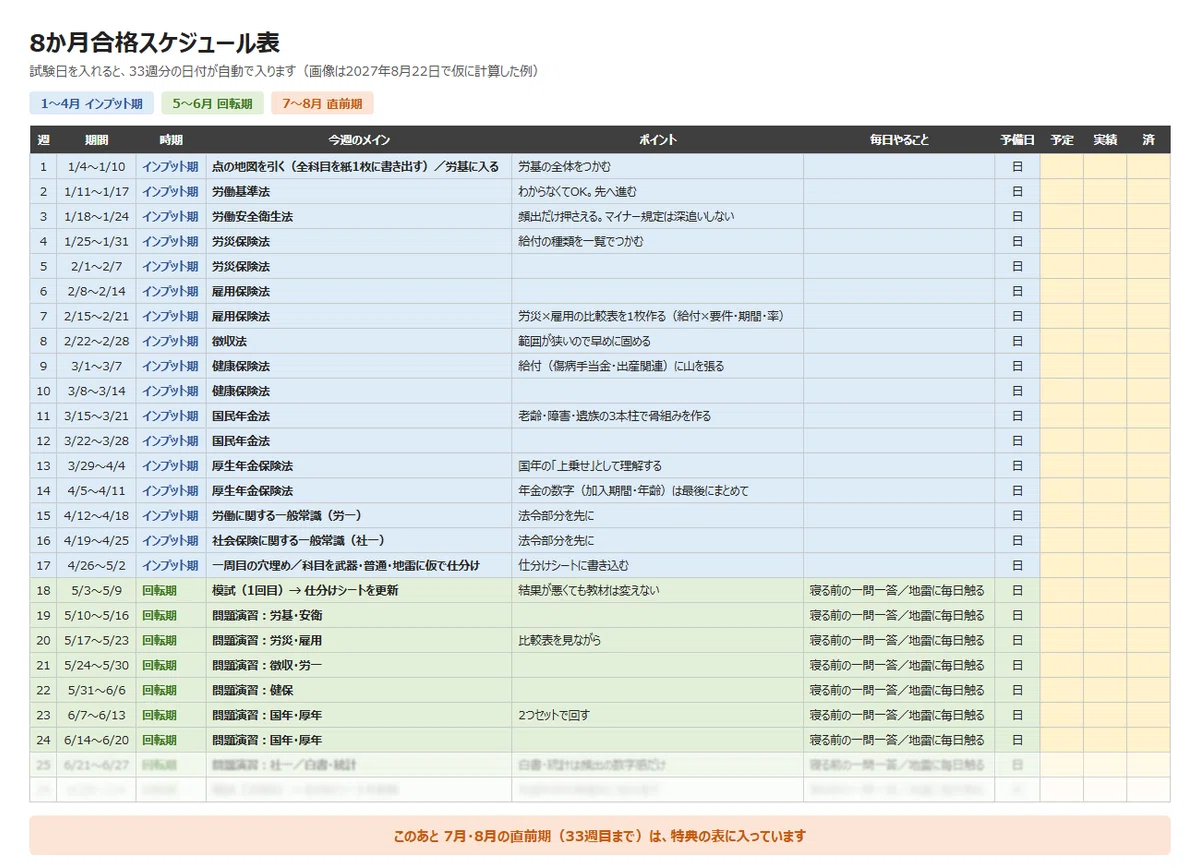Select the date cell 6/14～6/20

tap(97, 740)
